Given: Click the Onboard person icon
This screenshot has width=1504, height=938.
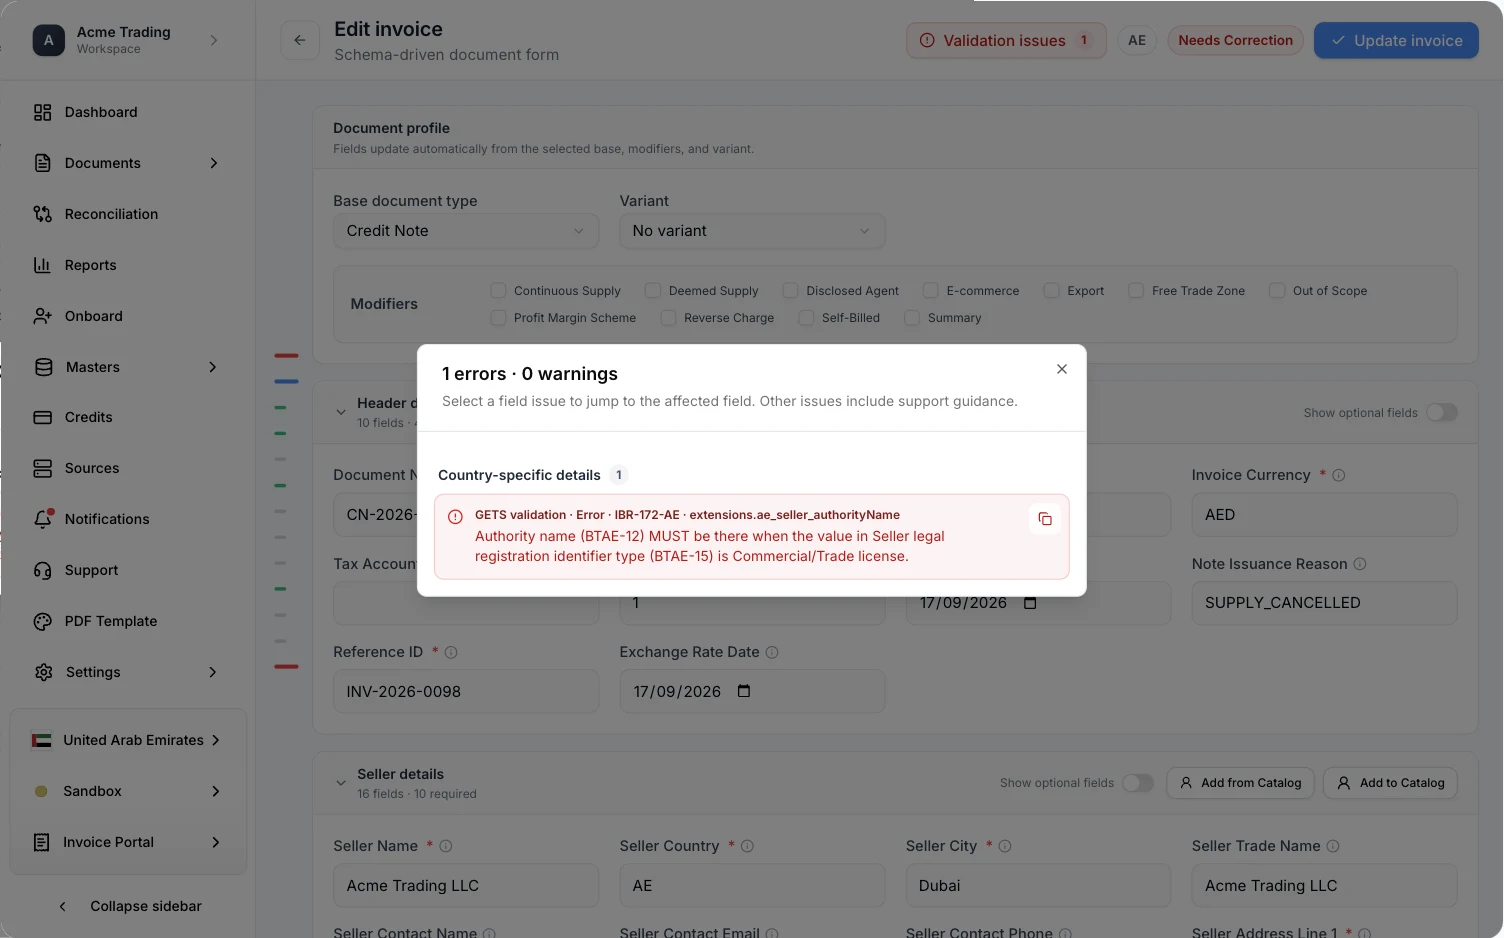Looking at the screenshot, I should pos(42,316).
